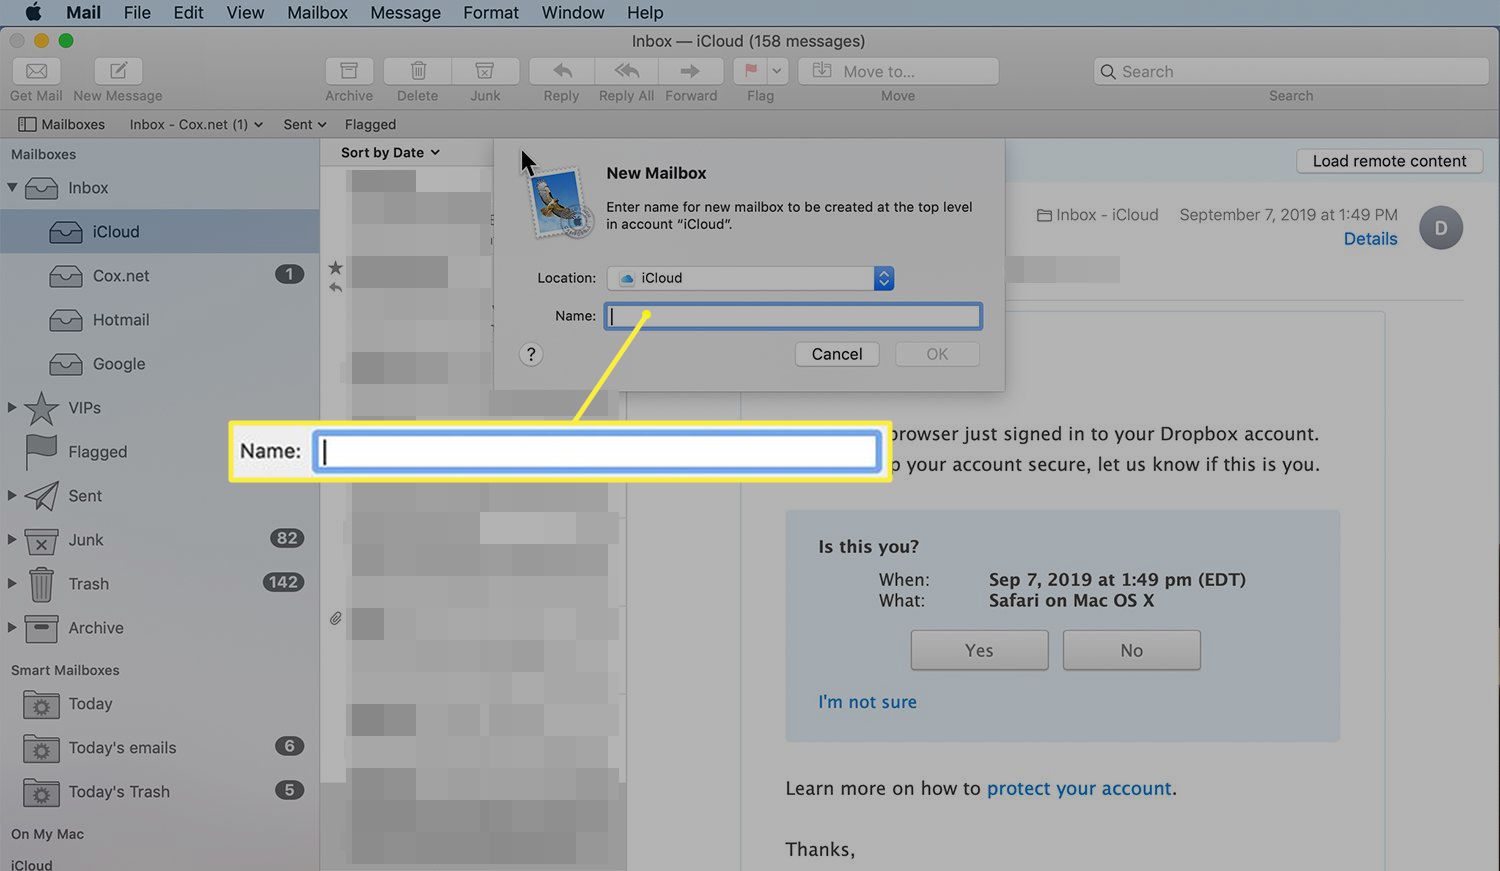Click the Delete trash toolbar icon
Viewport: 1500px width, 871px height.
[418, 71]
